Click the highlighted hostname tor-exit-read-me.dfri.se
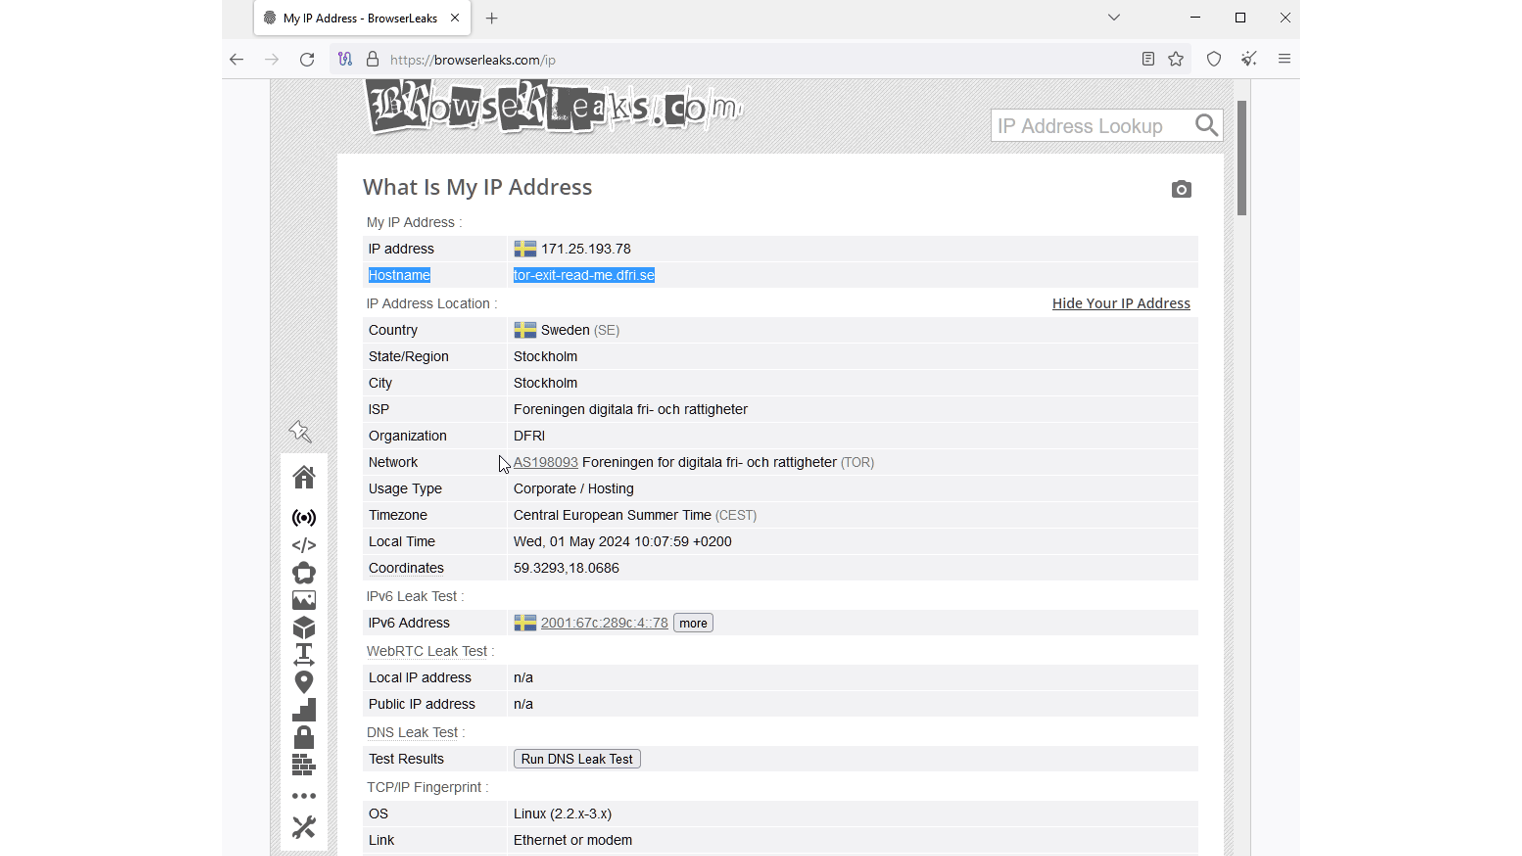Viewport: 1522px width, 856px height. tap(584, 275)
